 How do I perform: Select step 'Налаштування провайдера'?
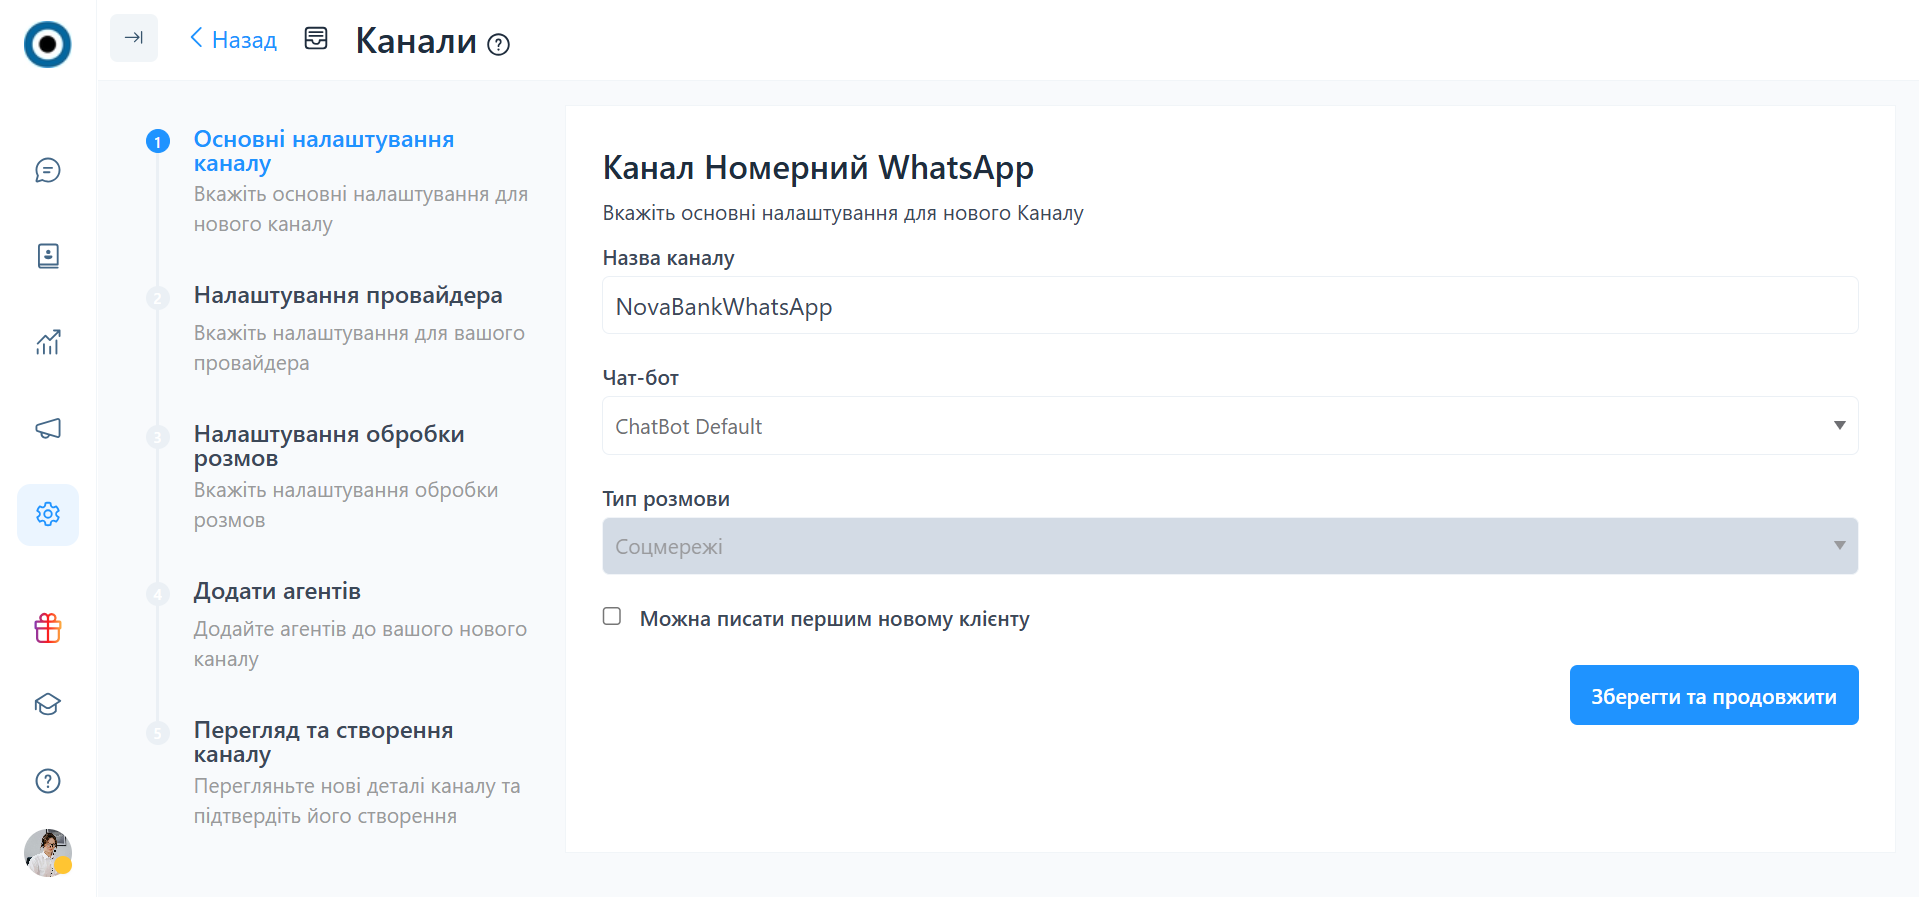pyautogui.click(x=348, y=296)
